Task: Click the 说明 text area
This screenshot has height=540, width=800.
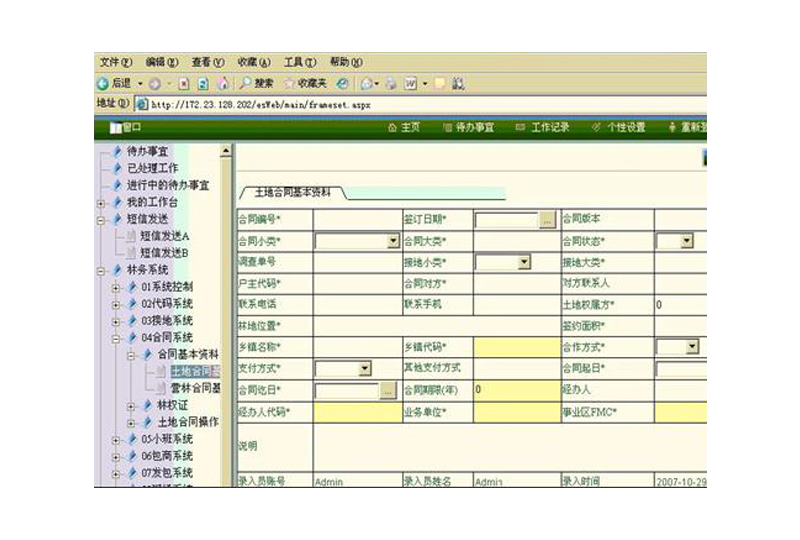Action: click(x=510, y=447)
